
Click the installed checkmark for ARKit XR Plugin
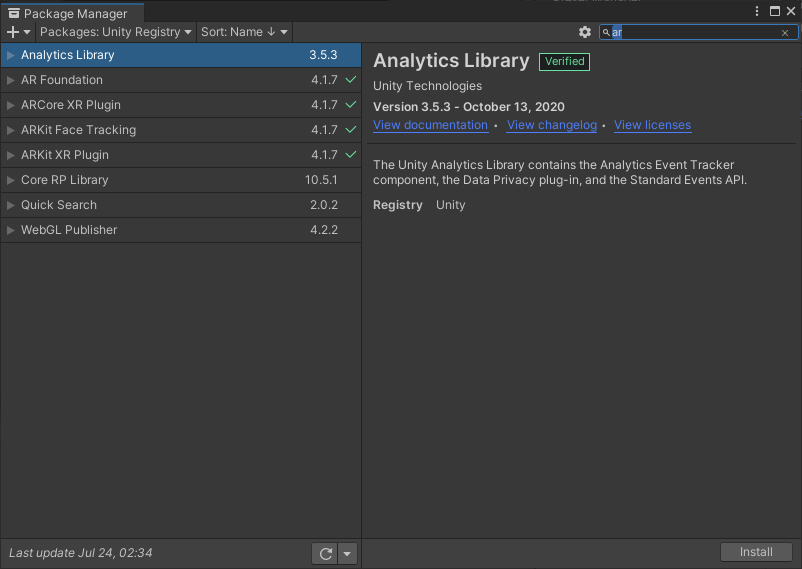tap(351, 154)
